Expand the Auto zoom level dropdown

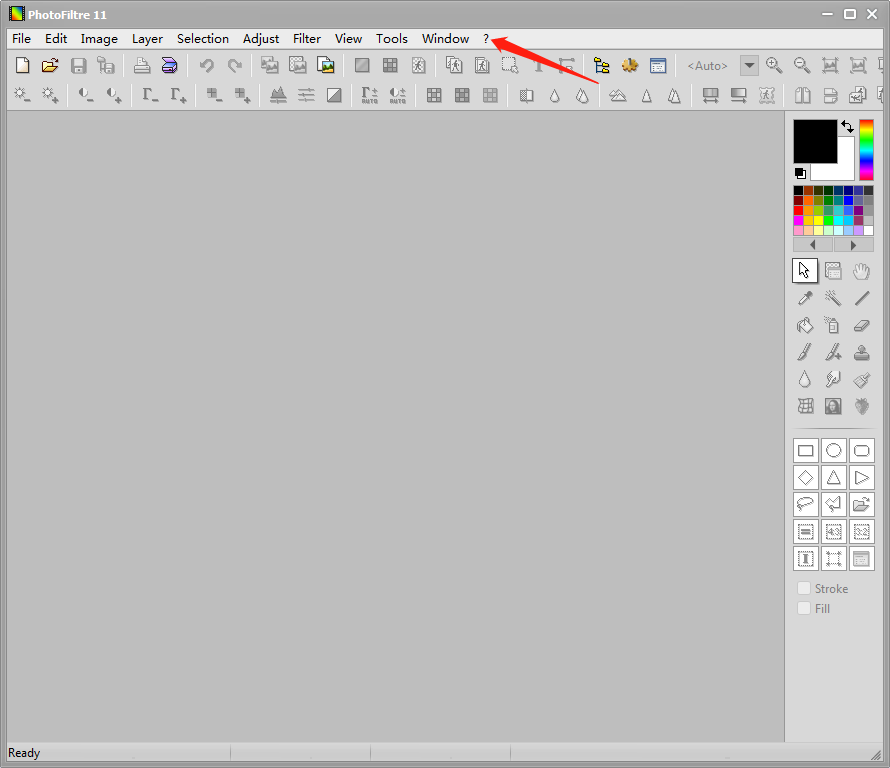pyautogui.click(x=749, y=65)
